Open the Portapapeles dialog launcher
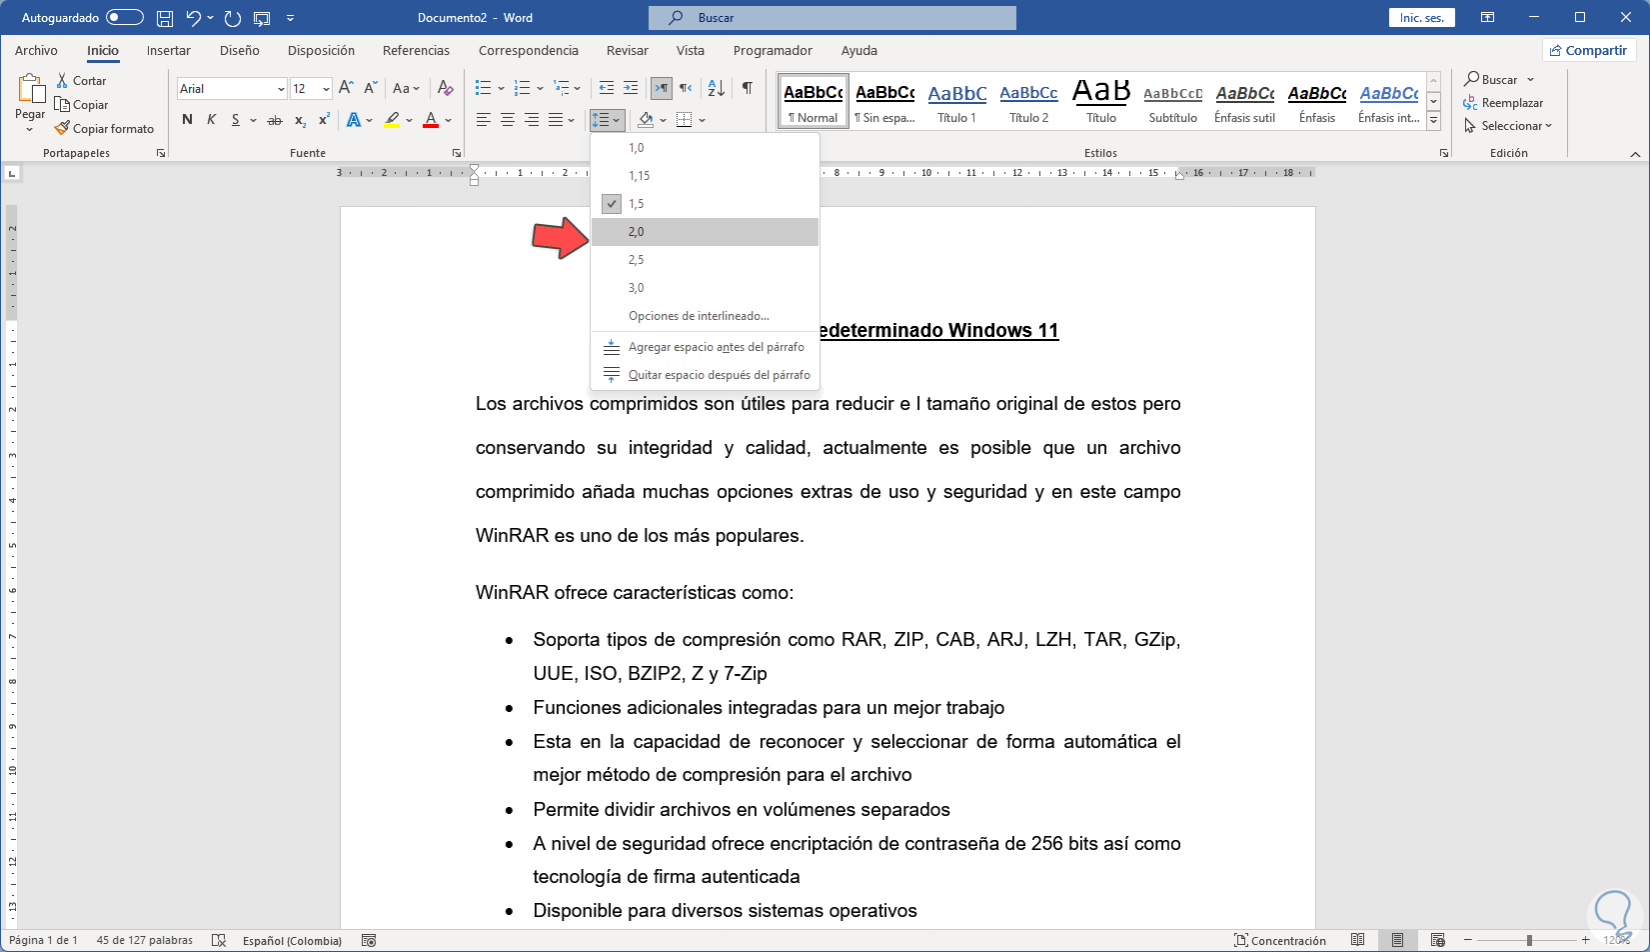Image resolution: width=1650 pixels, height=952 pixels. click(x=161, y=154)
